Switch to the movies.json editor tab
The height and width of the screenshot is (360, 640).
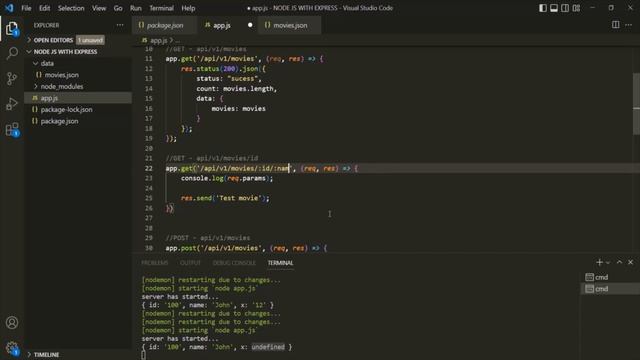[x=290, y=25]
